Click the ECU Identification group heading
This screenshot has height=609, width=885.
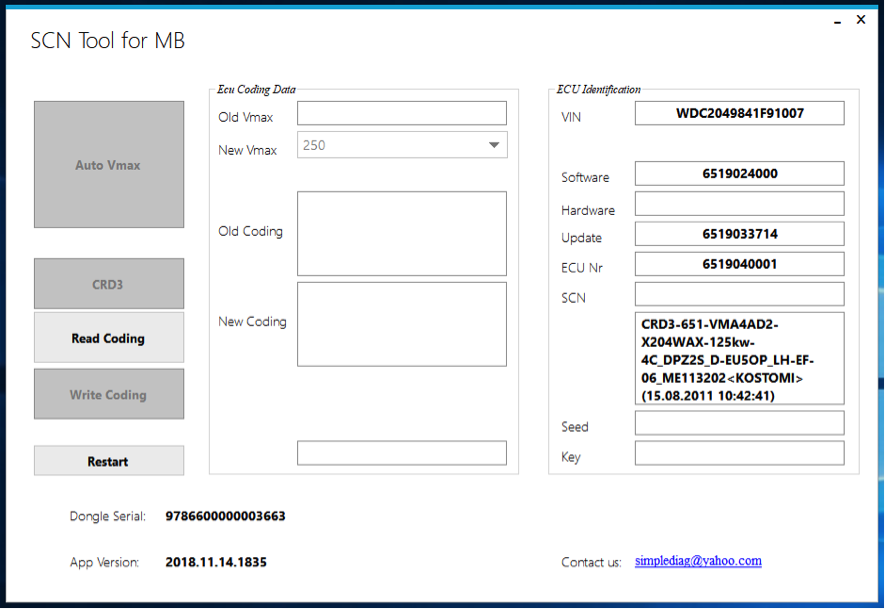point(598,89)
